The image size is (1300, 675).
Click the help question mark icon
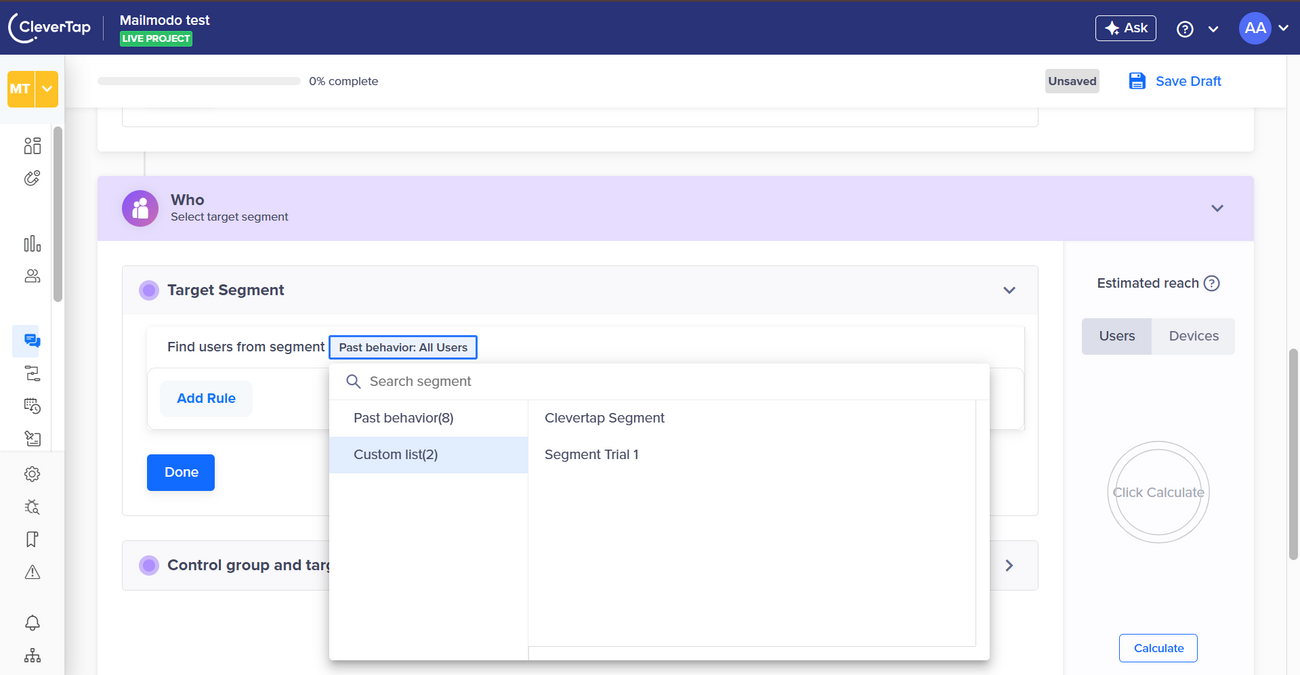pos(1185,29)
